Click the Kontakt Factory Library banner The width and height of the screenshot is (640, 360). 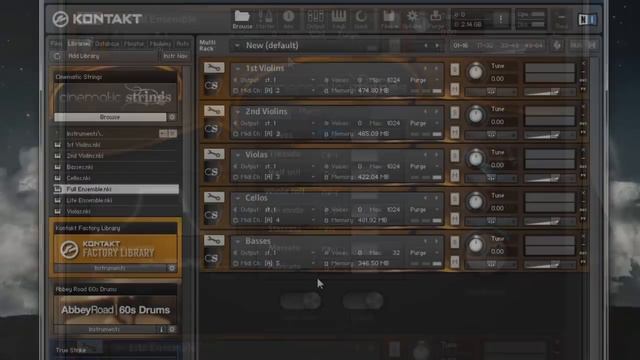tap(116, 249)
